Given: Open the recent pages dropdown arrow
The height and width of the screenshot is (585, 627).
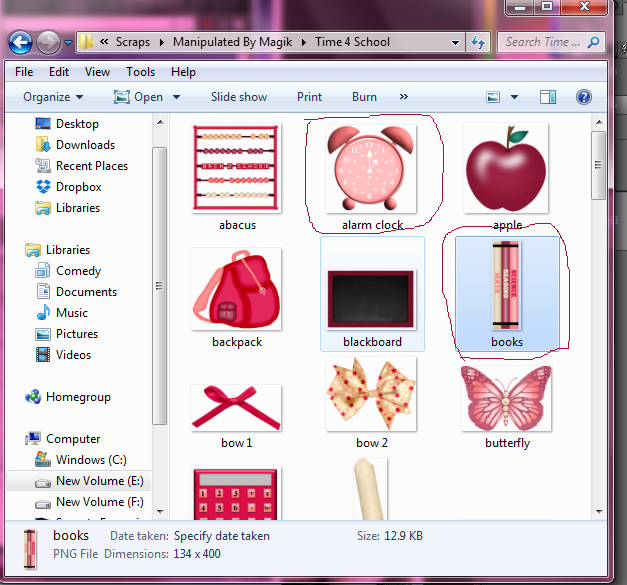Looking at the screenshot, I should 68,42.
